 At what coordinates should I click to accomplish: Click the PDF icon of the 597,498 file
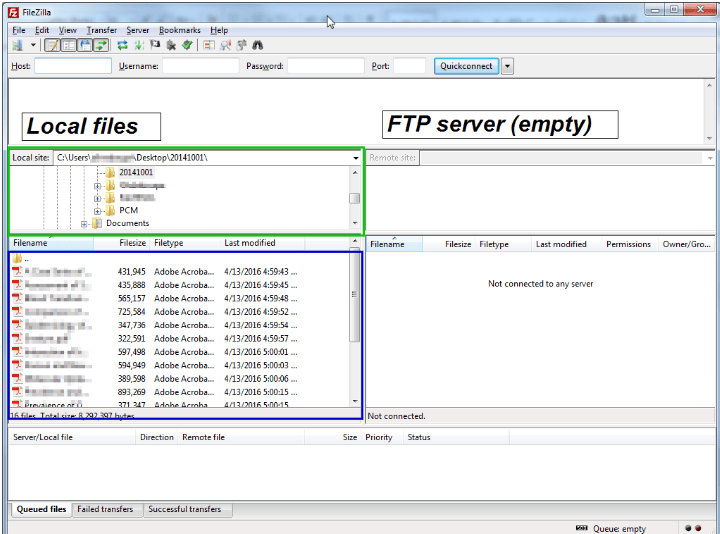click(17, 351)
